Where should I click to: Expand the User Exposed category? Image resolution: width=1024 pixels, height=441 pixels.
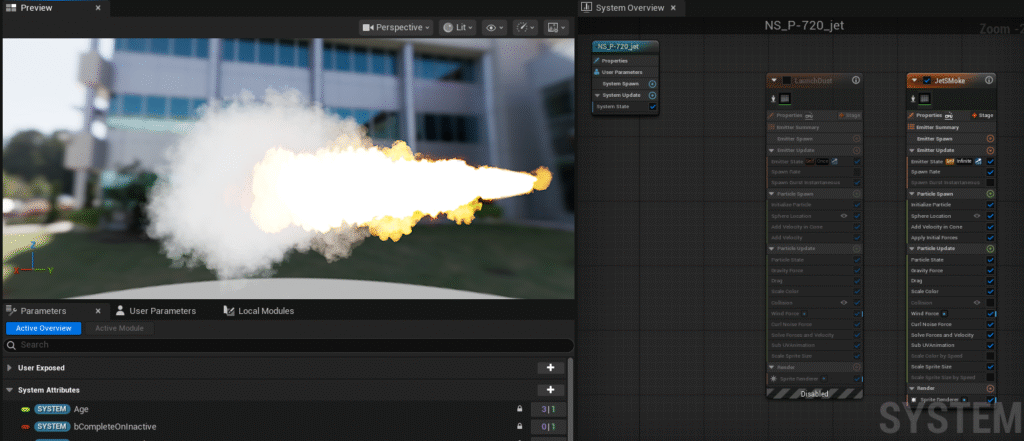click(10, 368)
